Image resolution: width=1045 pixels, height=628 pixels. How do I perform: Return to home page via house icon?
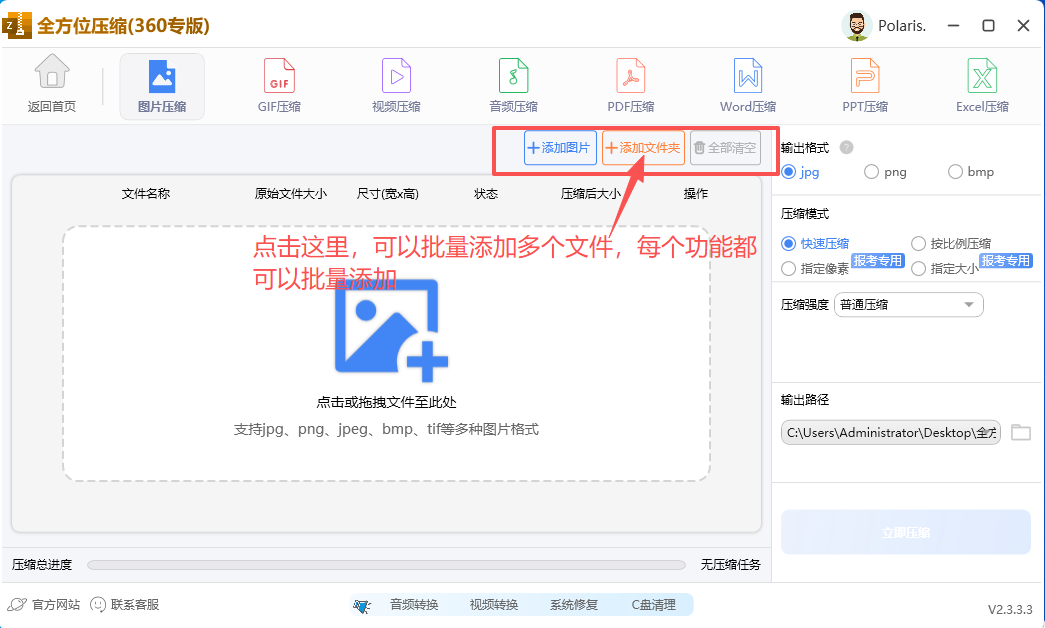click(x=52, y=85)
